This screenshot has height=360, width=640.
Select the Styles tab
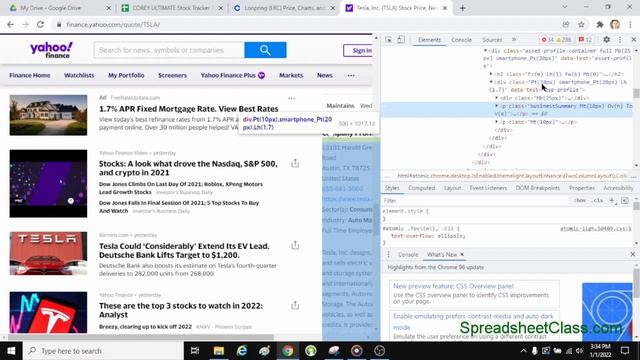click(x=392, y=188)
